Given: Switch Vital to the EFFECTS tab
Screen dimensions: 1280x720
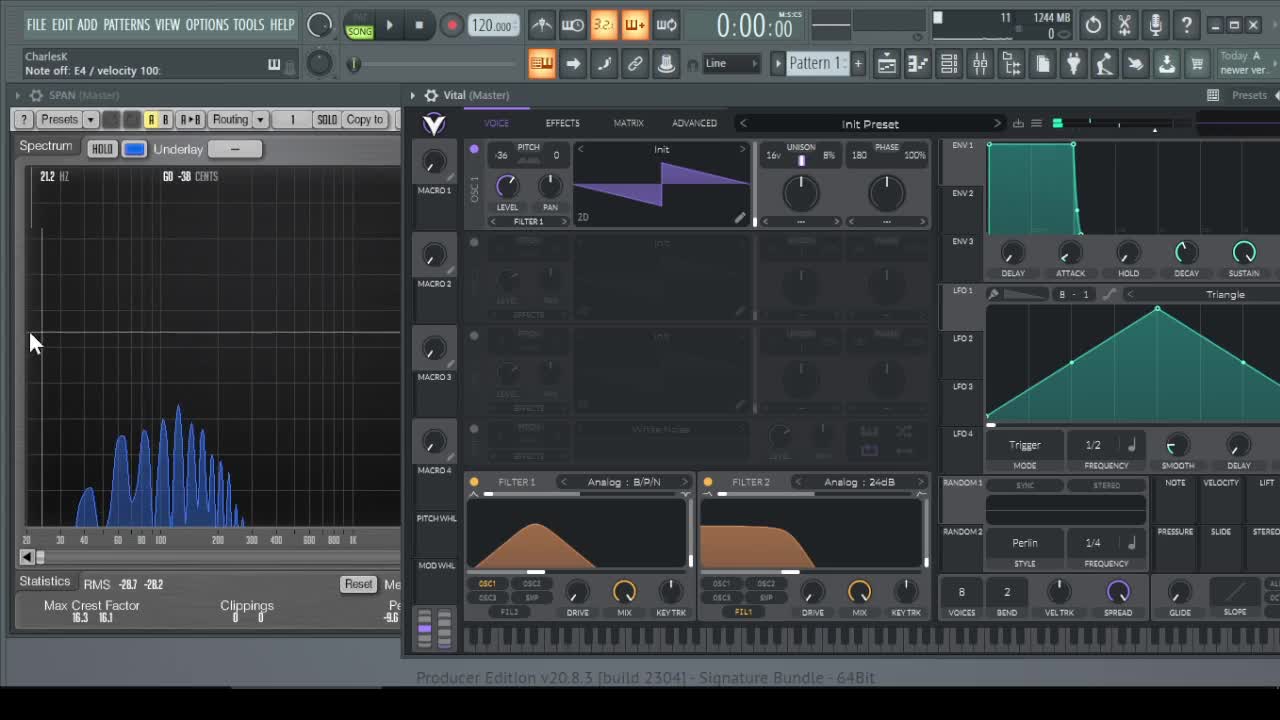Looking at the screenshot, I should point(562,123).
